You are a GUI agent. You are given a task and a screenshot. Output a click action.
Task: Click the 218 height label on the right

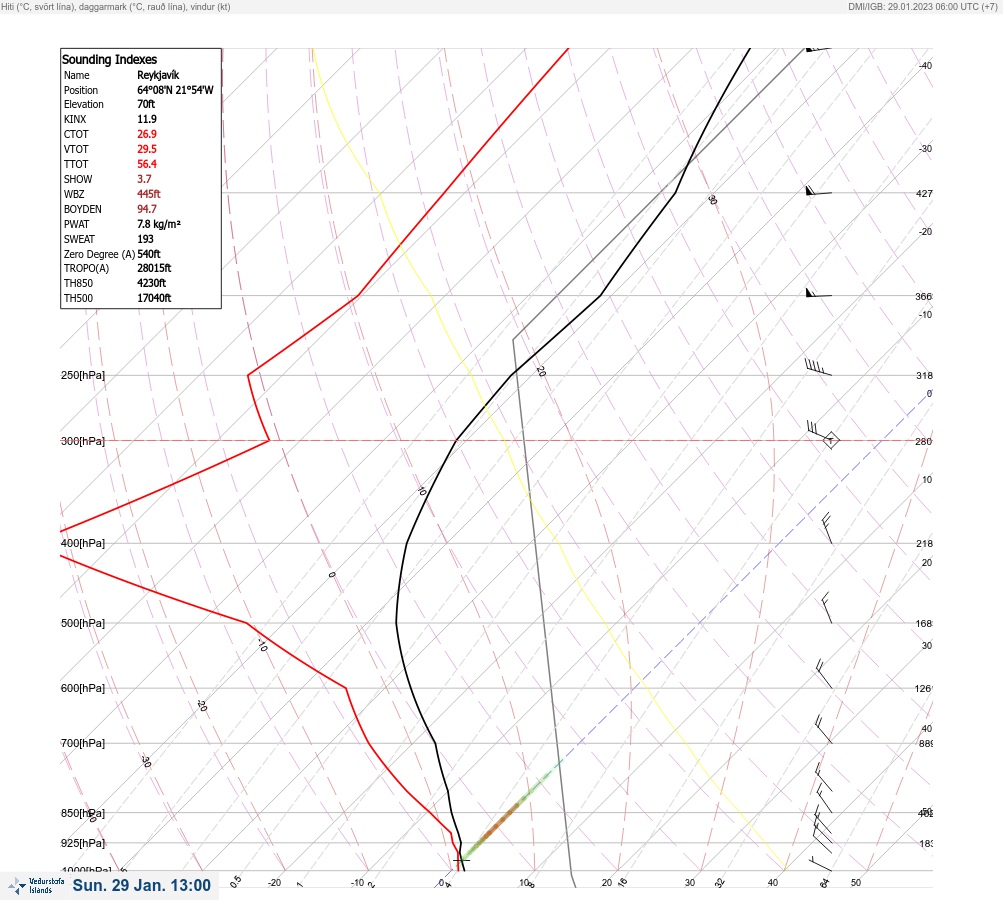click(924, 543)
